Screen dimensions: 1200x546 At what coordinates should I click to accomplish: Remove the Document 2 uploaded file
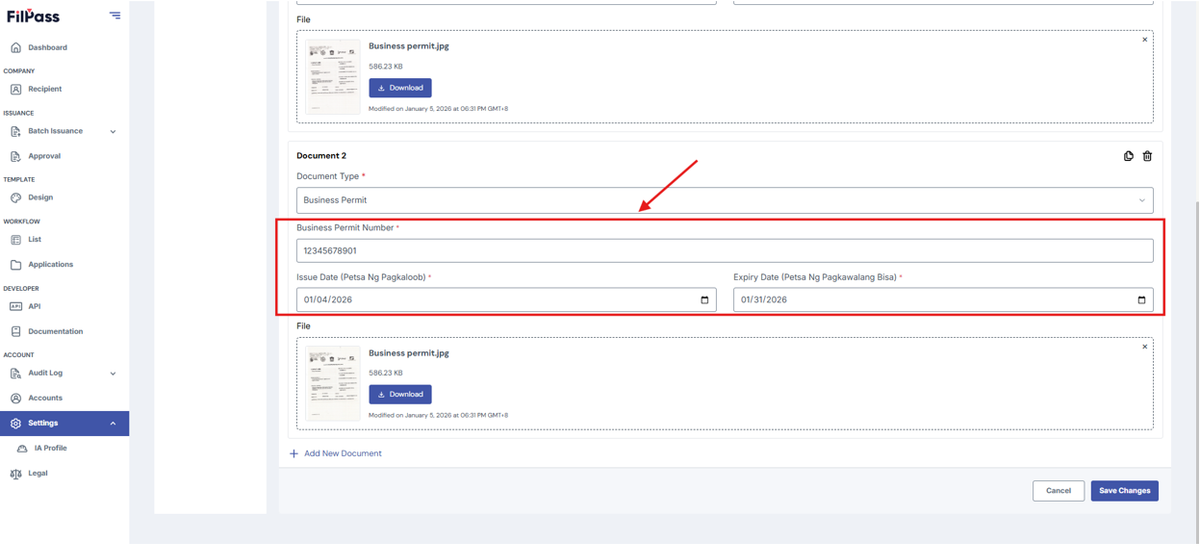tap(1145, 347)
